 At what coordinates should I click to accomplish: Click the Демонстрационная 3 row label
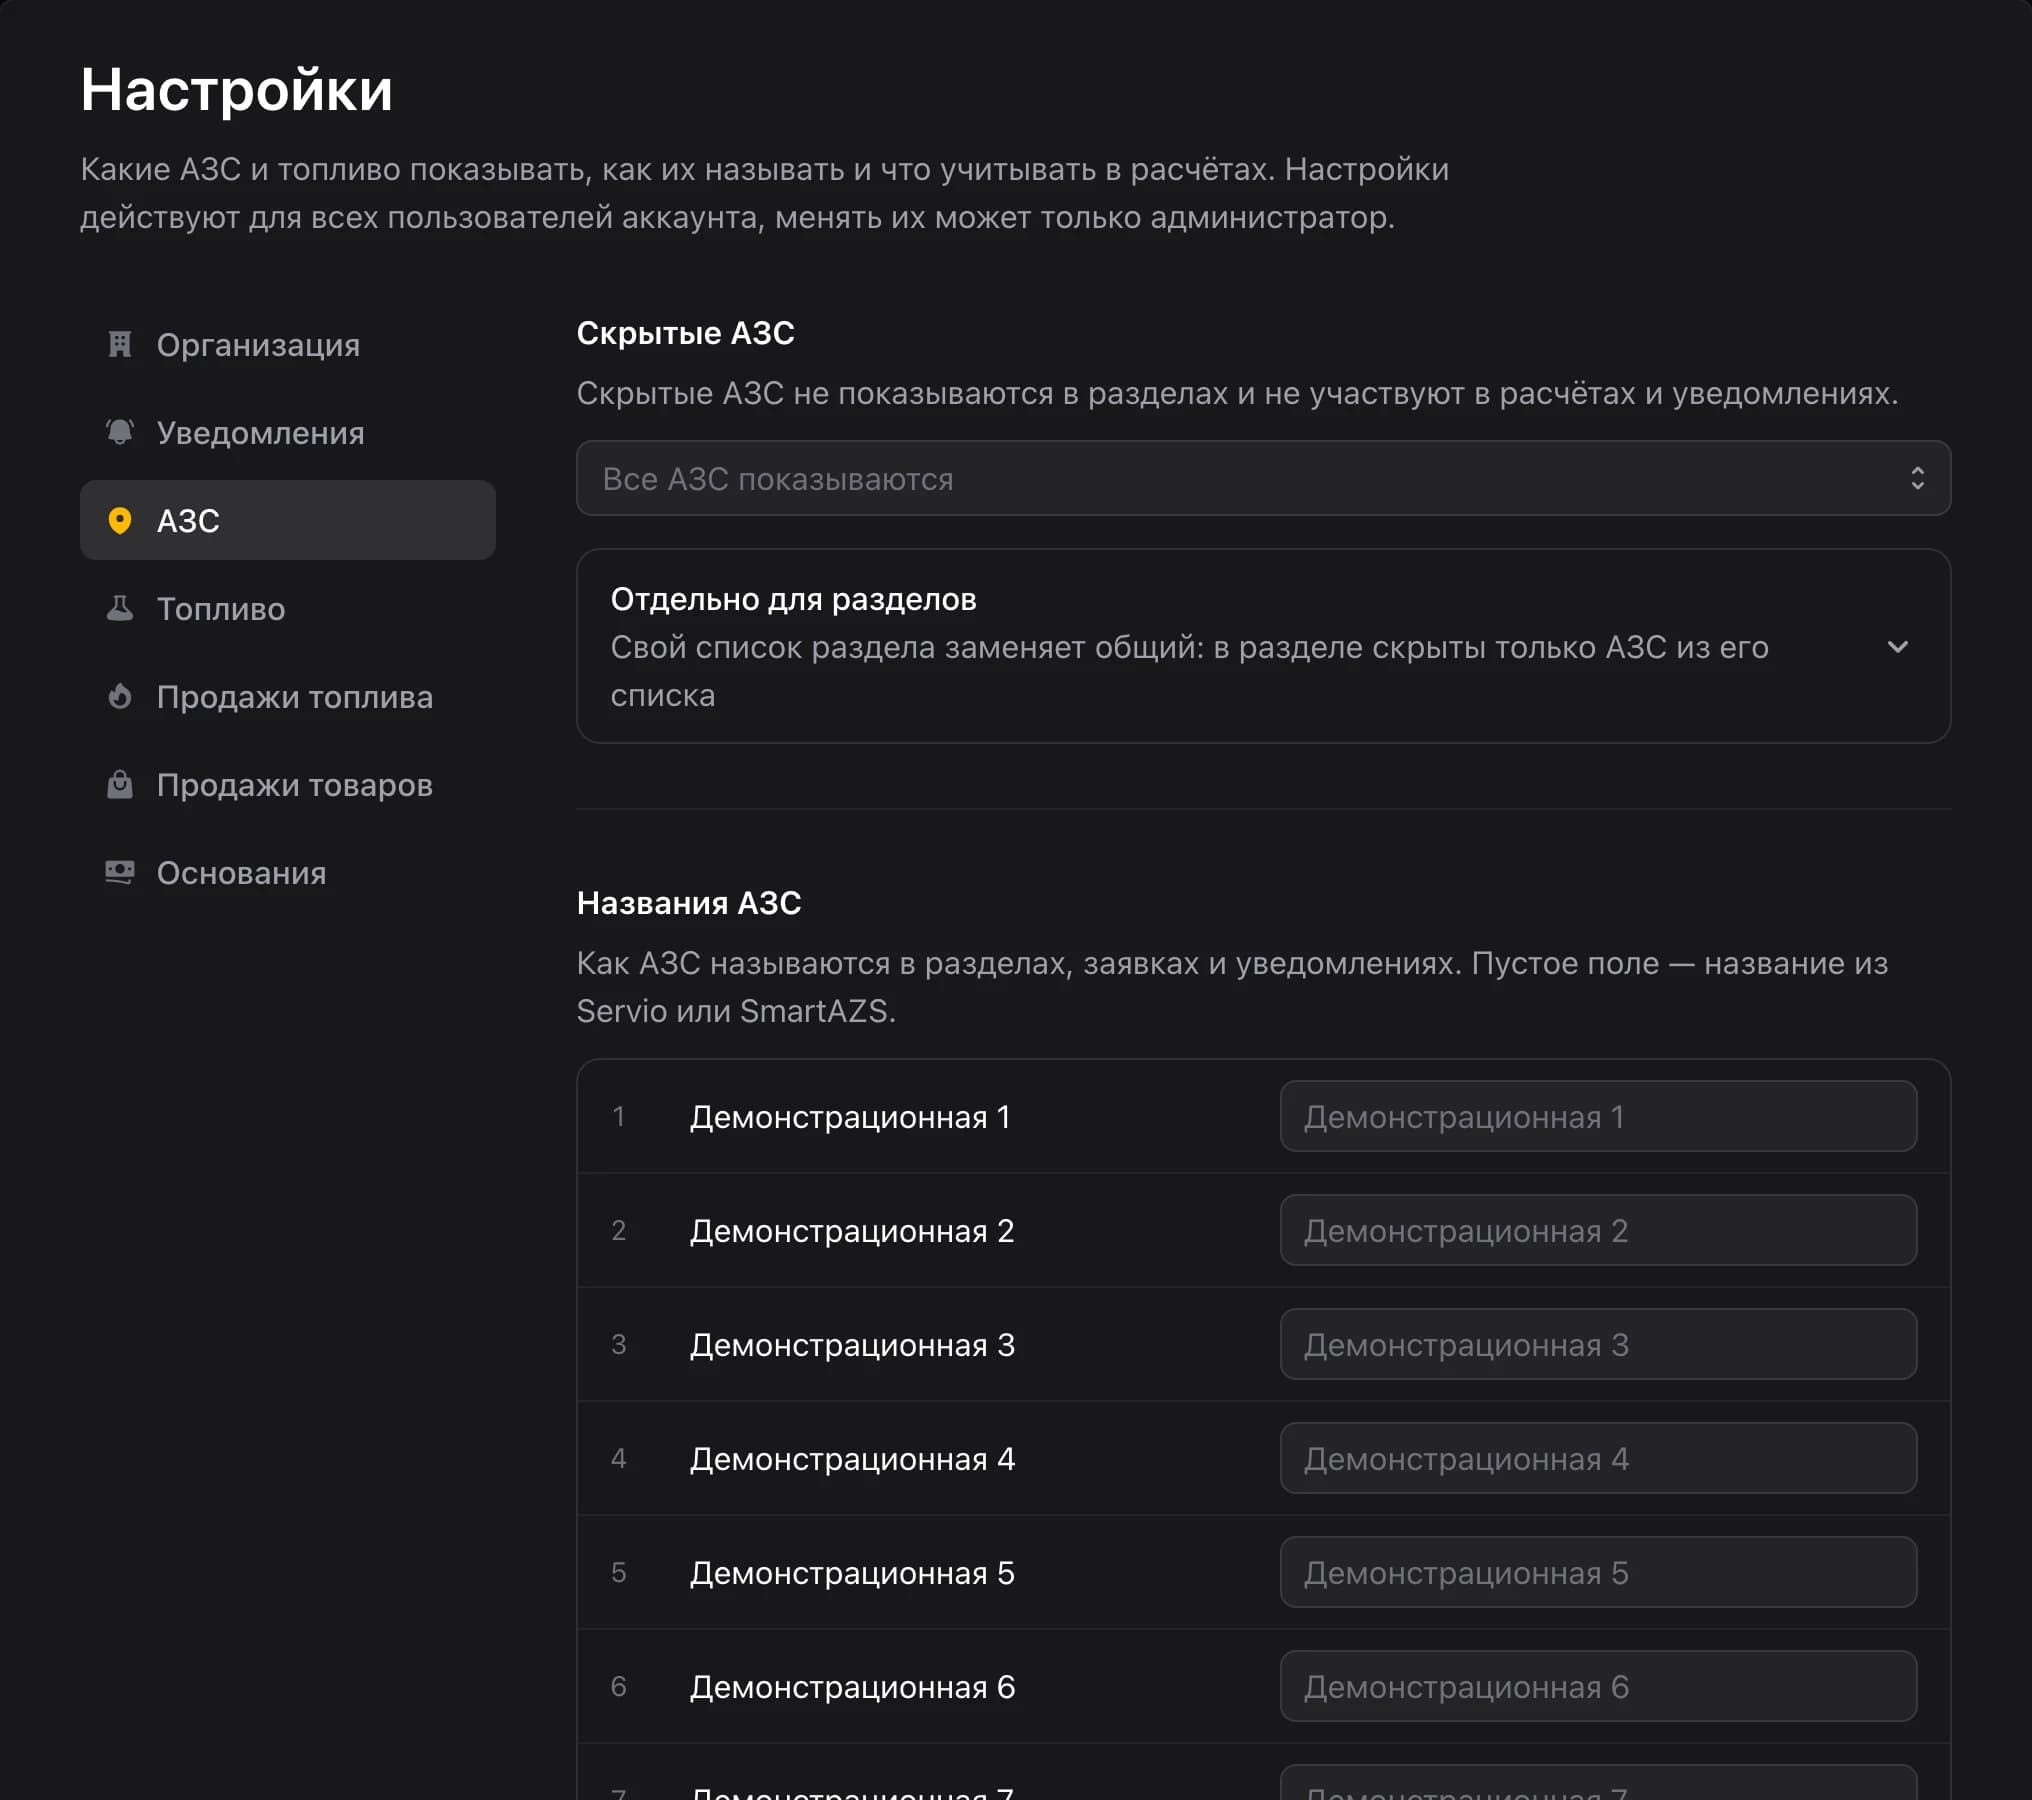[x=852, y=1345]
